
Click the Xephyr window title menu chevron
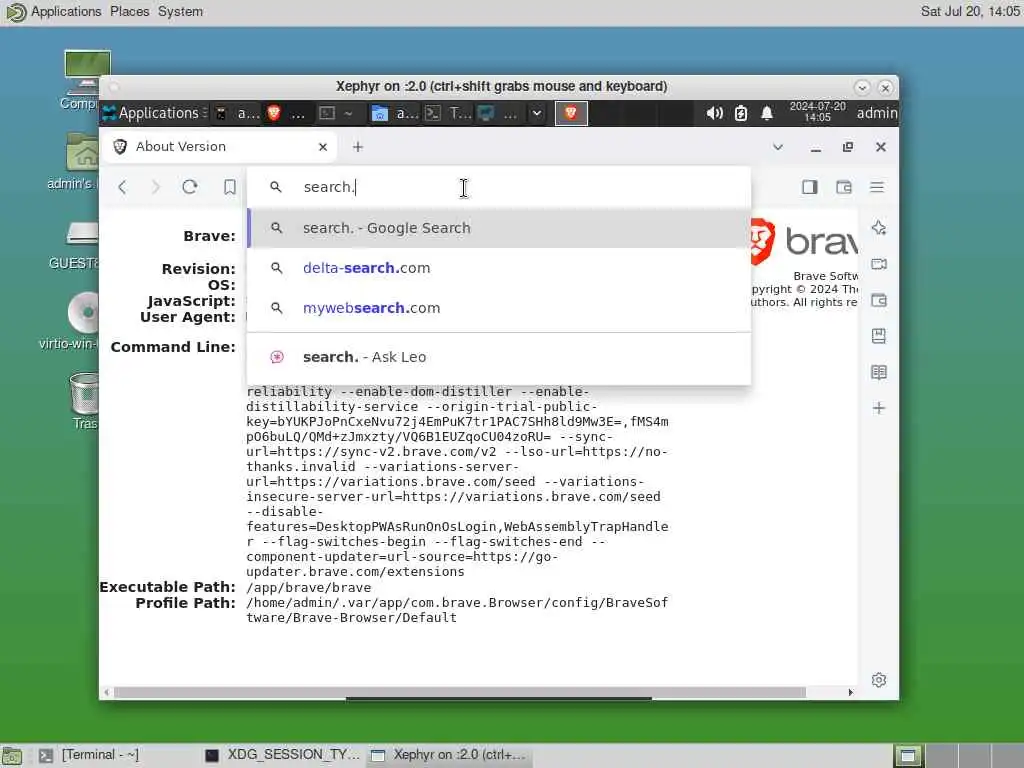pyautogui.click(x=861, y=87)
